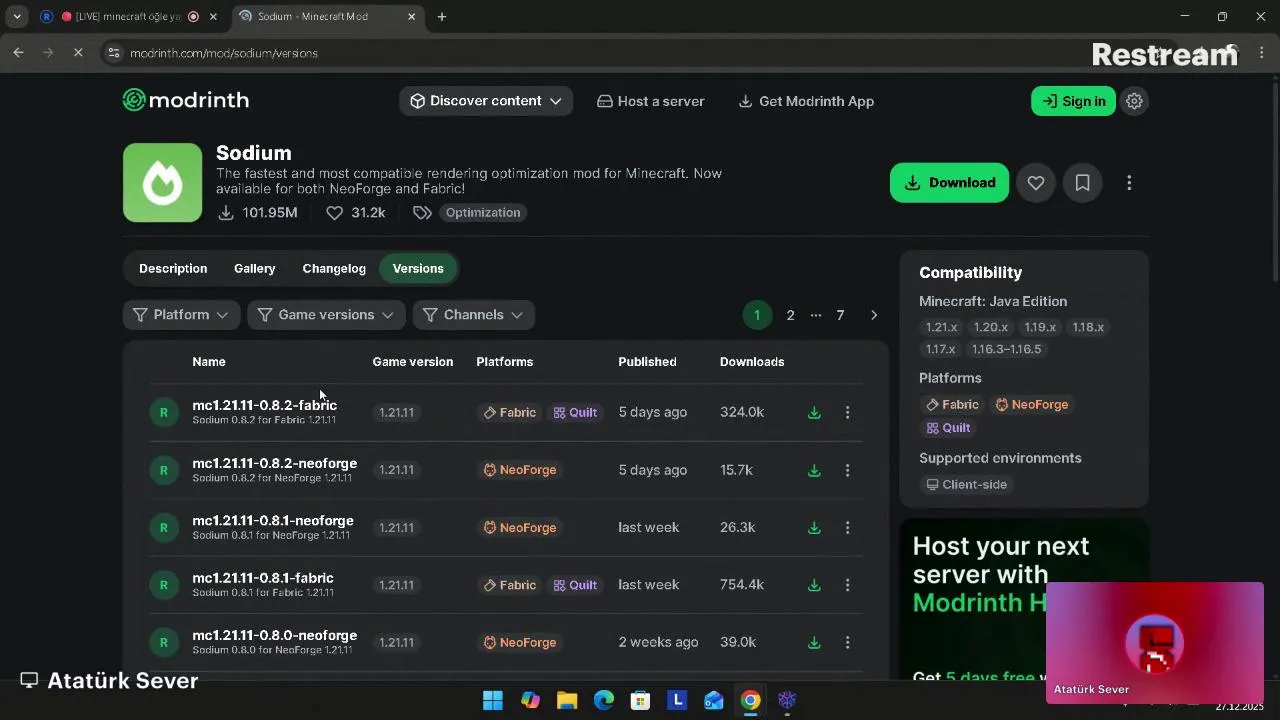The image size is (1280, 720).
Task: Download mc1.21.11-0.8.0-neoforge via its row download icon
Action: (814, 642)
